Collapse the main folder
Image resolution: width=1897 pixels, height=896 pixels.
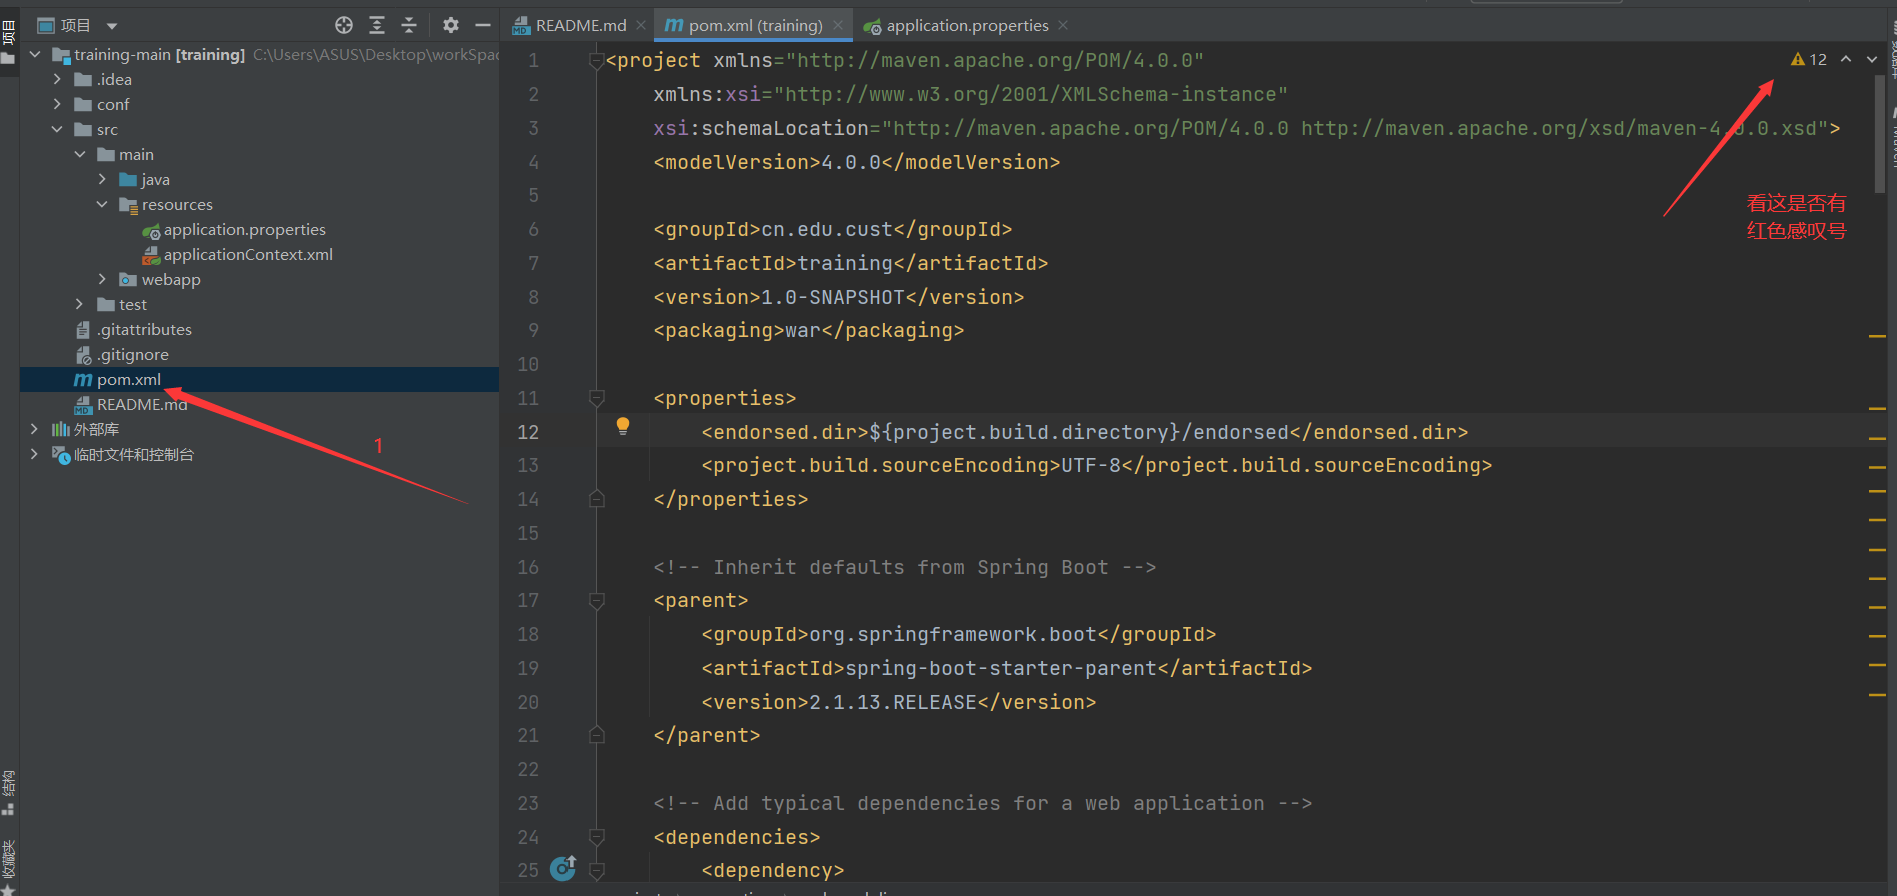tap(80, 154)
